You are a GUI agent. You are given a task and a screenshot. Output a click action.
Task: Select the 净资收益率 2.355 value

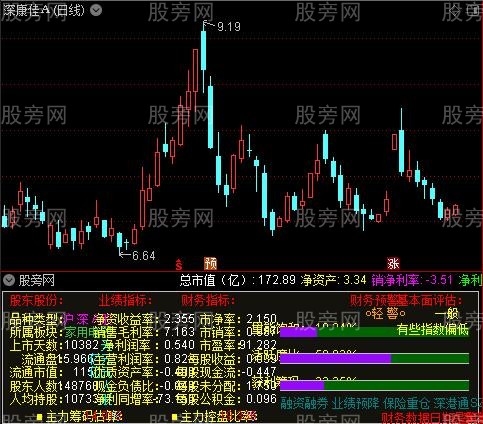(x=180, y=319)
